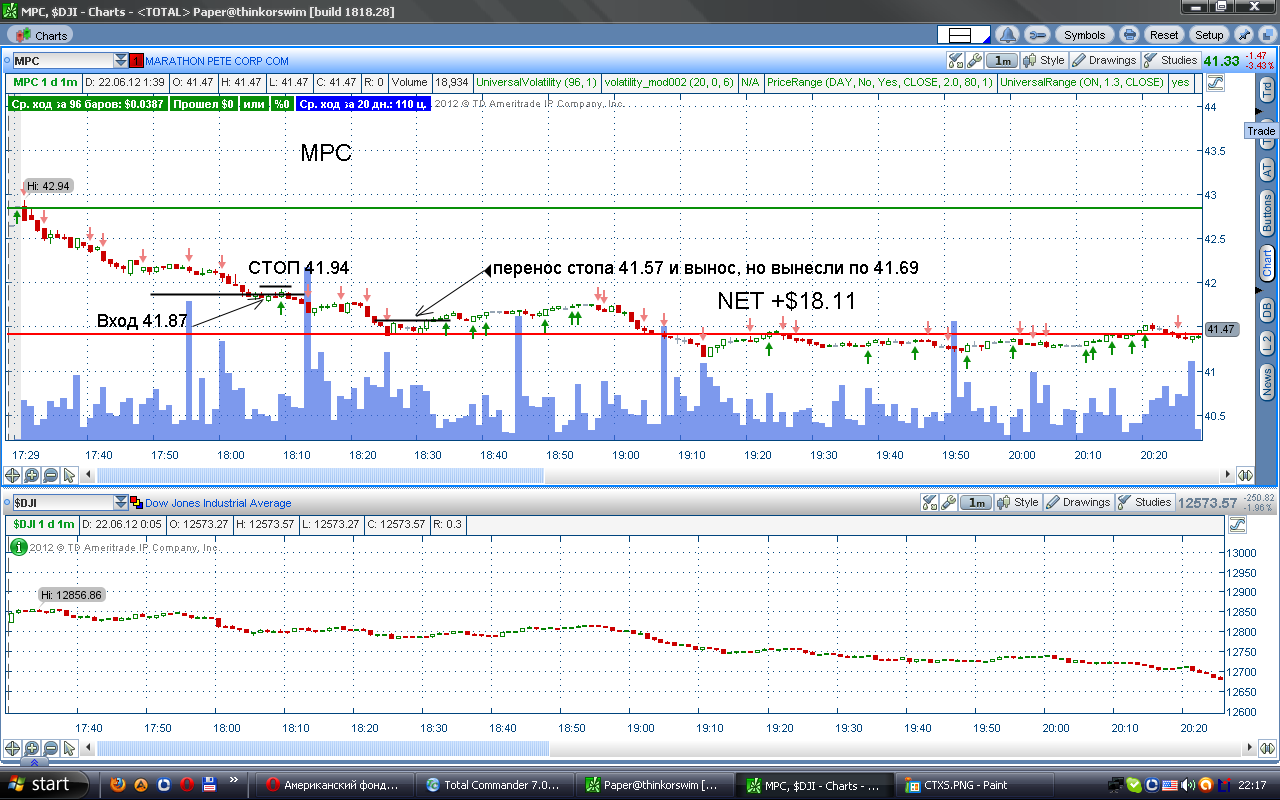Expand the MPC symbol dropdown arrow

121,61
